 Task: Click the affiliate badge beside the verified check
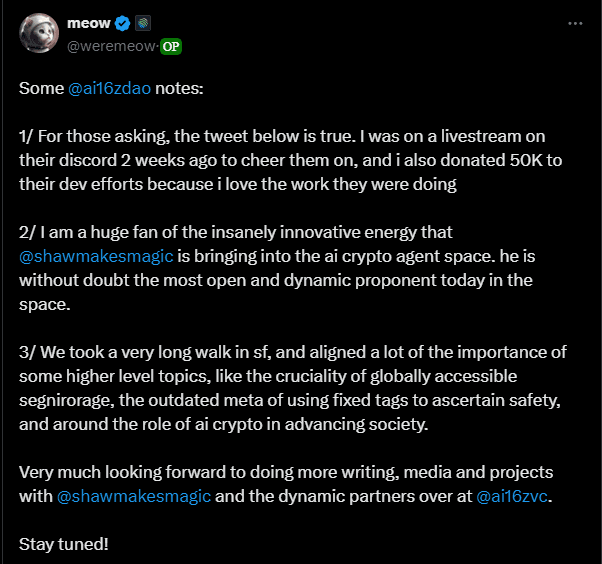click(143, 23)
